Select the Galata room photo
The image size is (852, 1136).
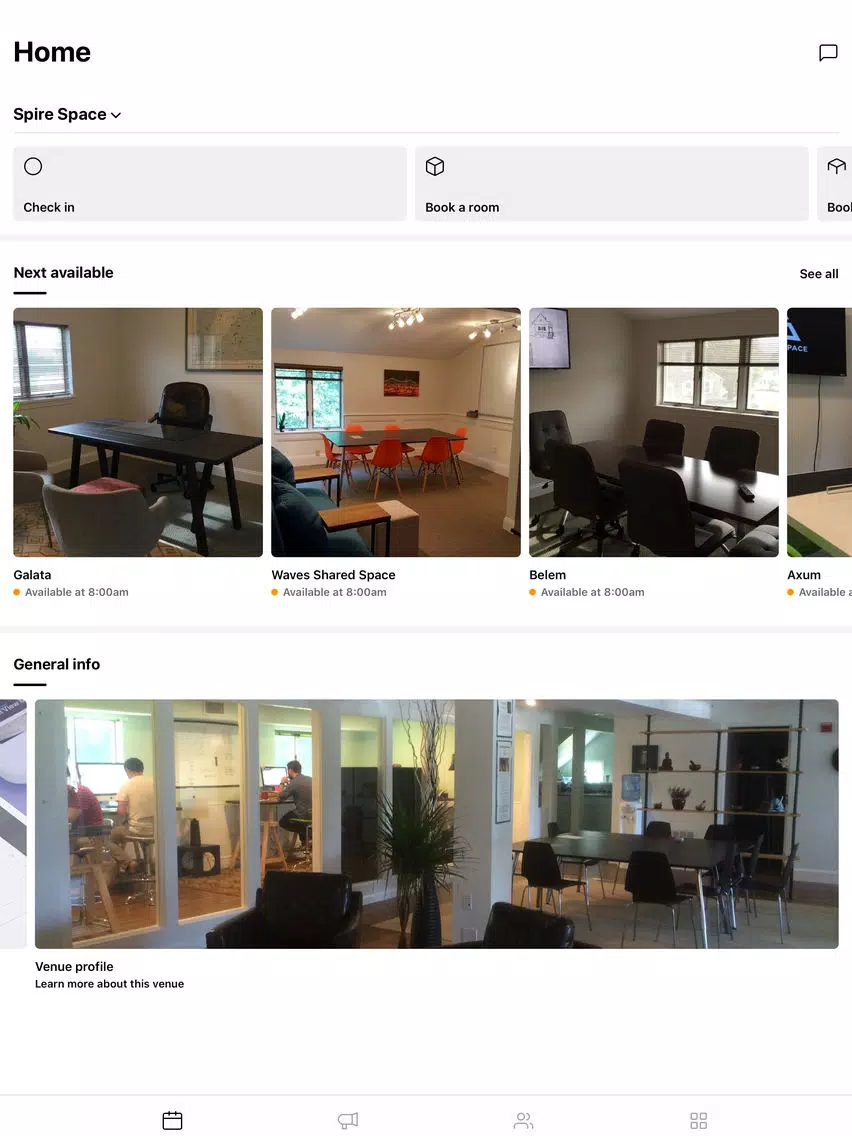138,433
